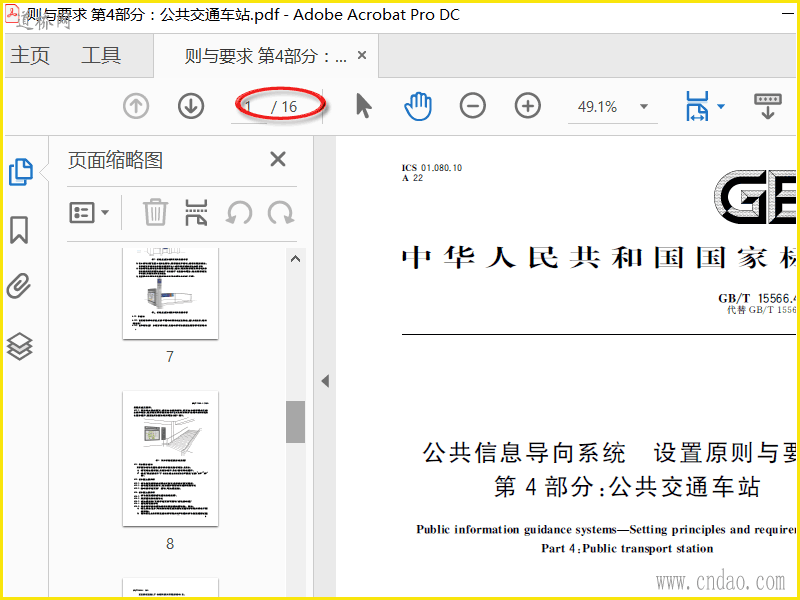Close the document tab
This screenshot has height=600, width=800.
coord(362,55)
